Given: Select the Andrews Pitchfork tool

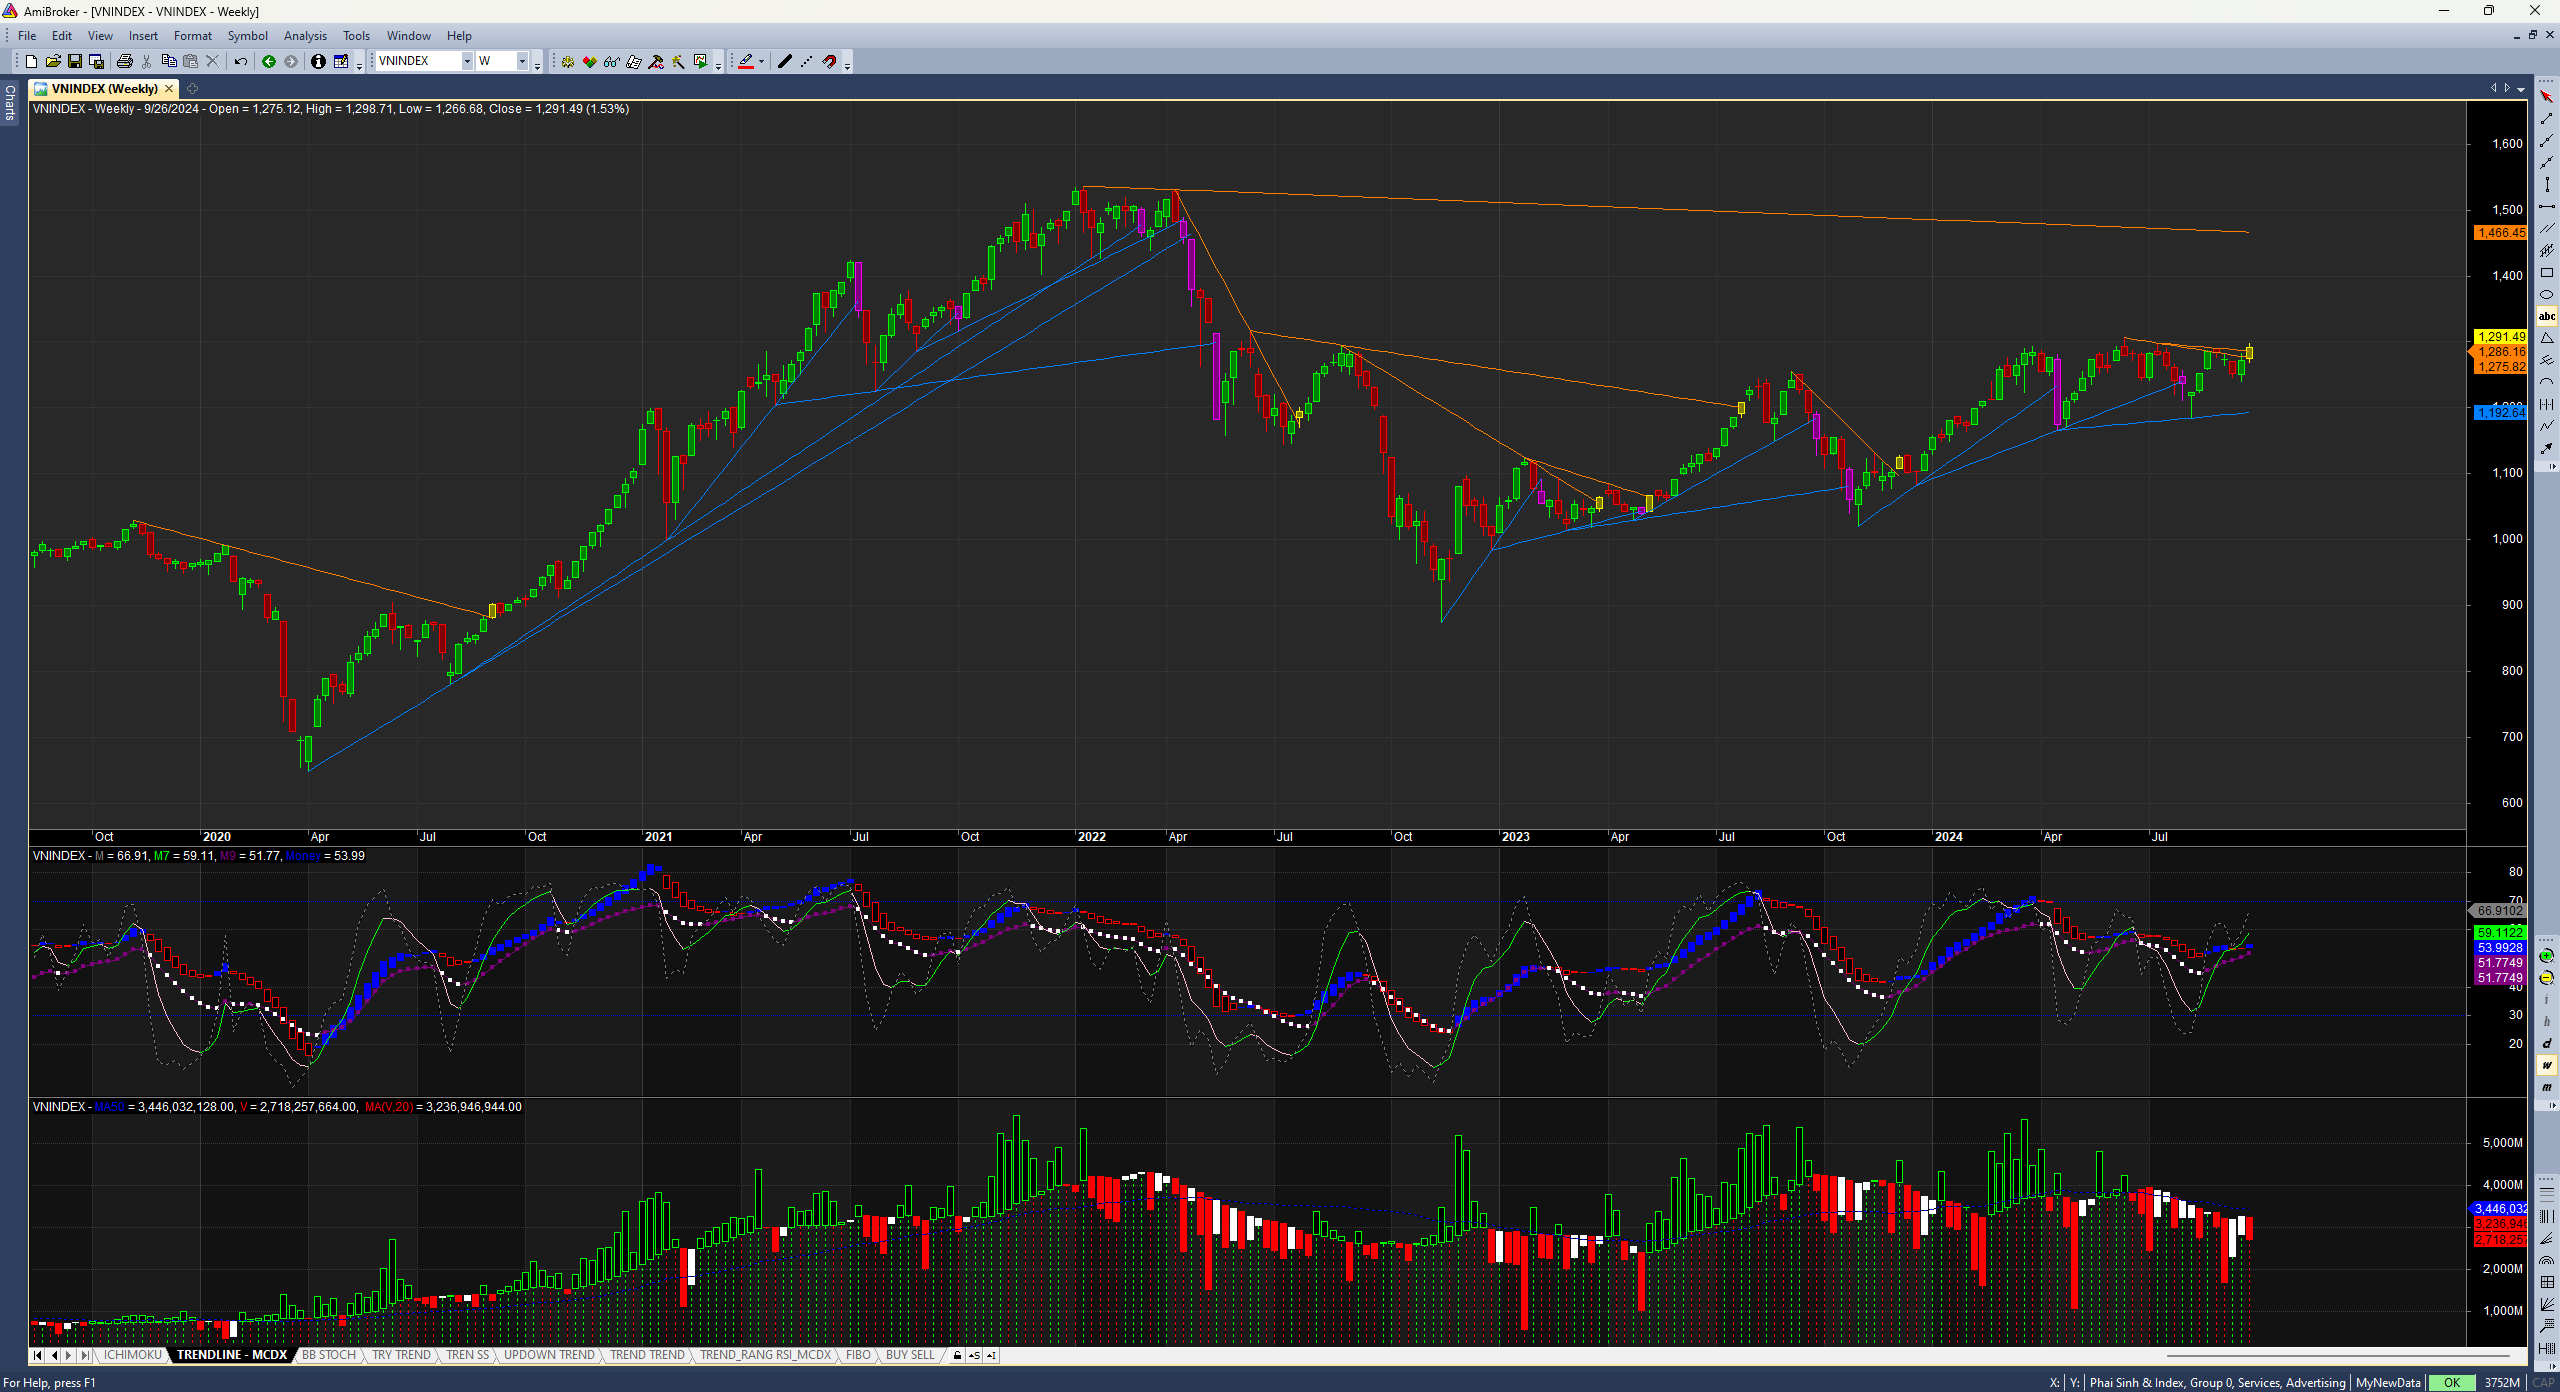Looking at the screenshot, I should coord(2547,359).
